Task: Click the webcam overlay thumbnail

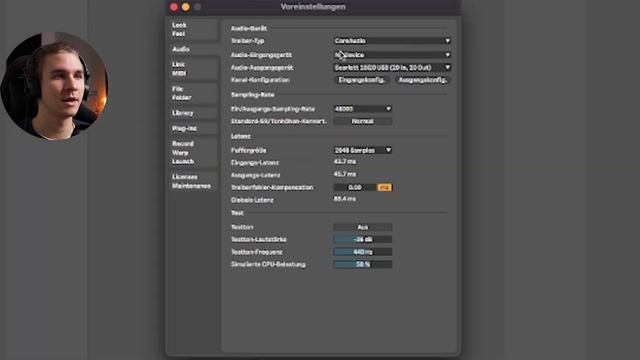Action: coord(54,86)
